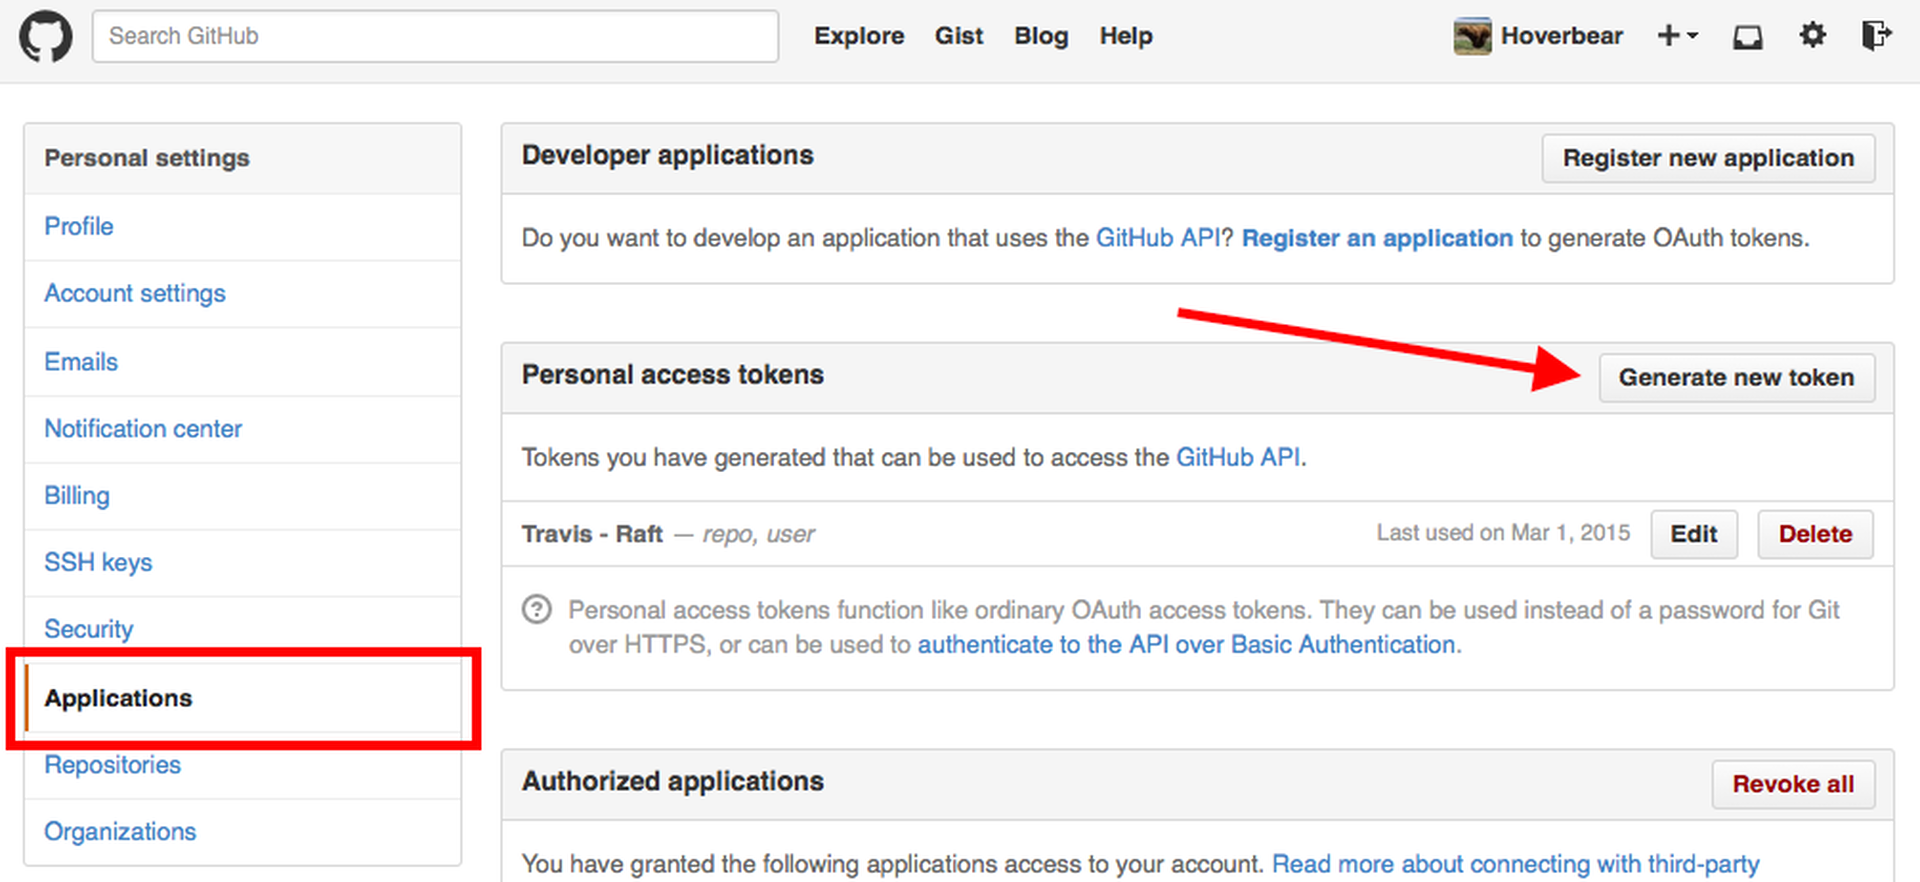Click the question mark help icon
This screenshot has height=882, width=1920.
[x=537, y=609]
